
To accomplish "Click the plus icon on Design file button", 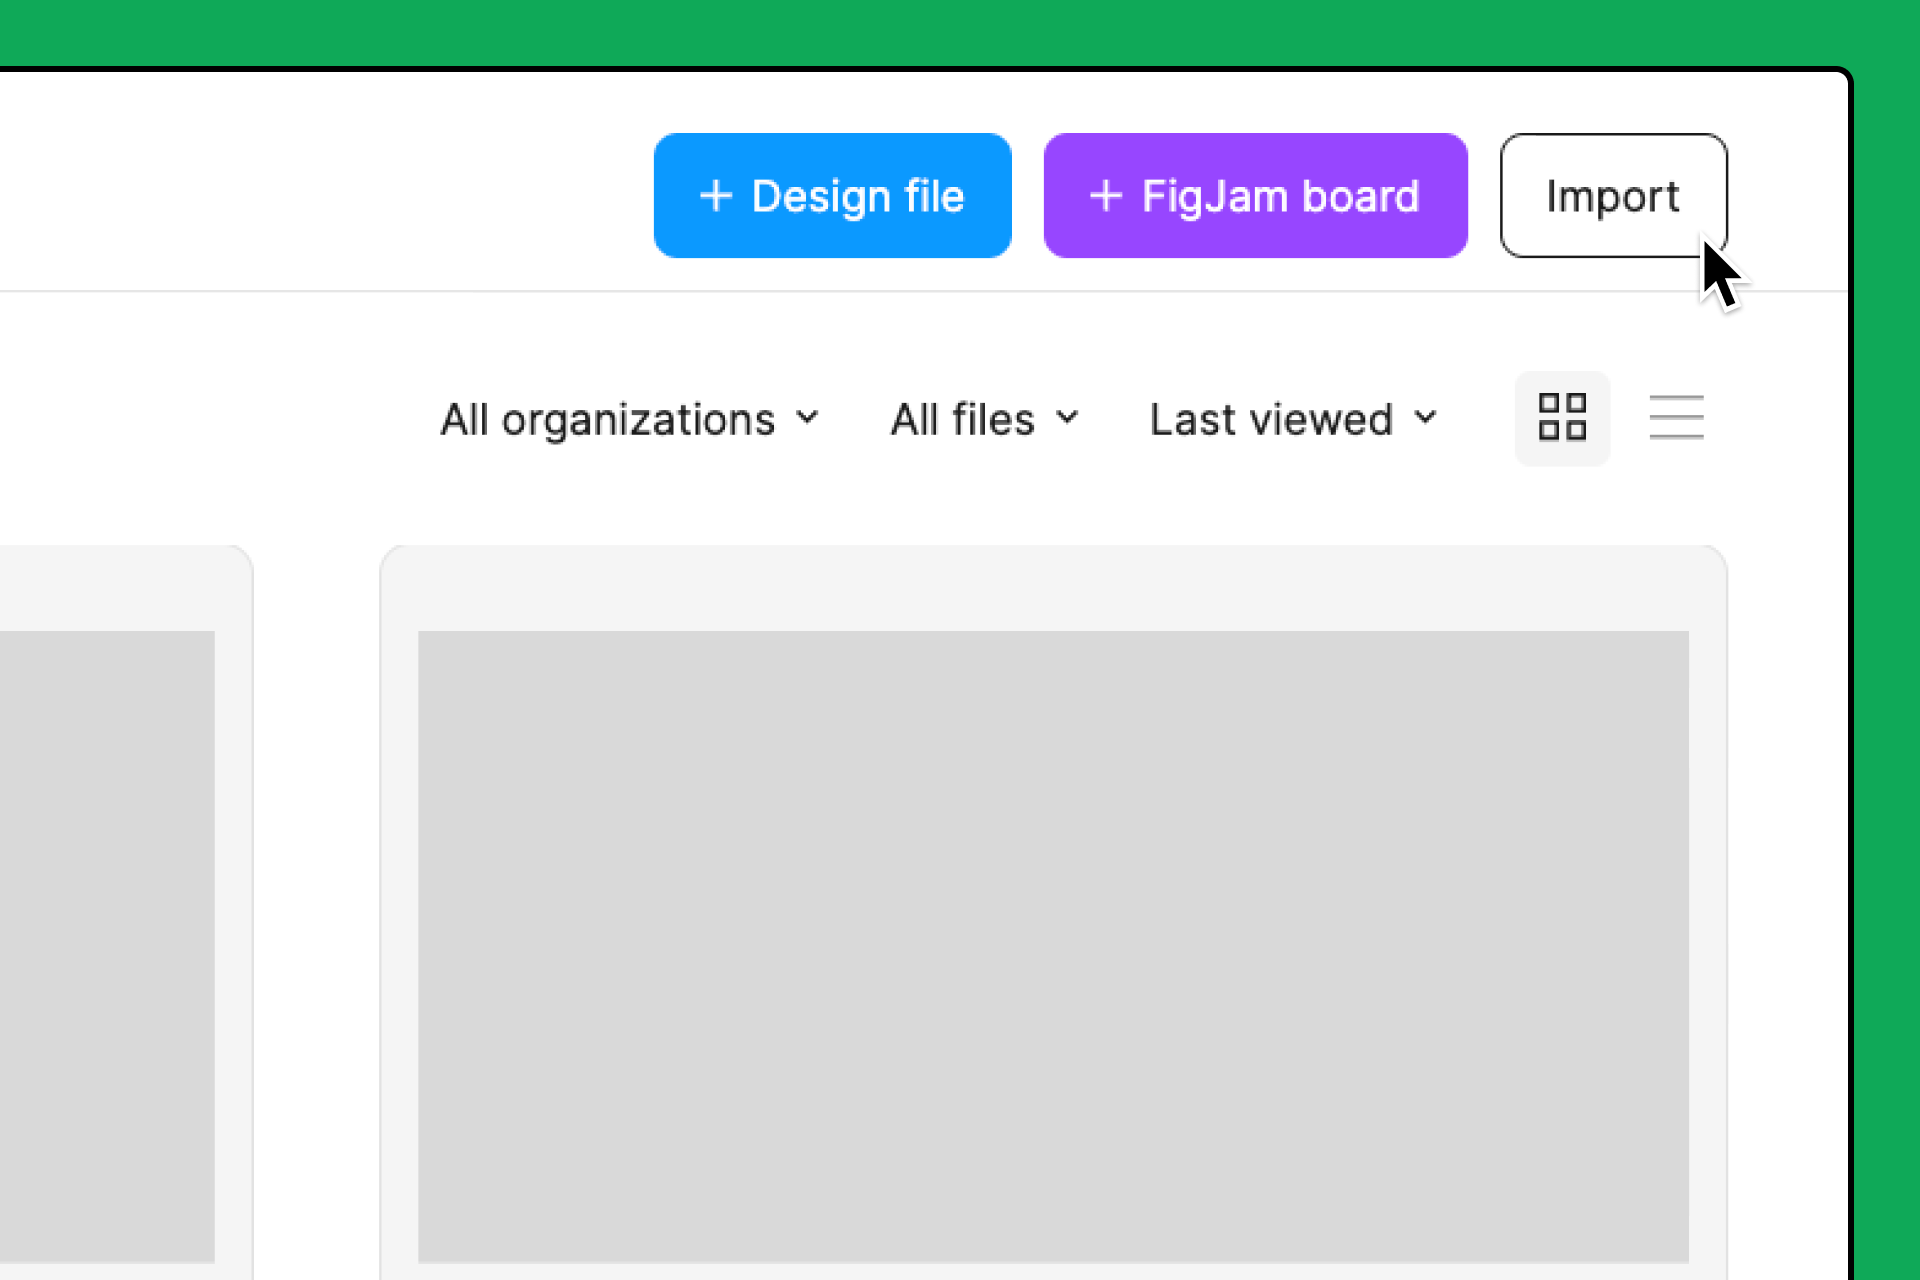I will tap(716, 196).
